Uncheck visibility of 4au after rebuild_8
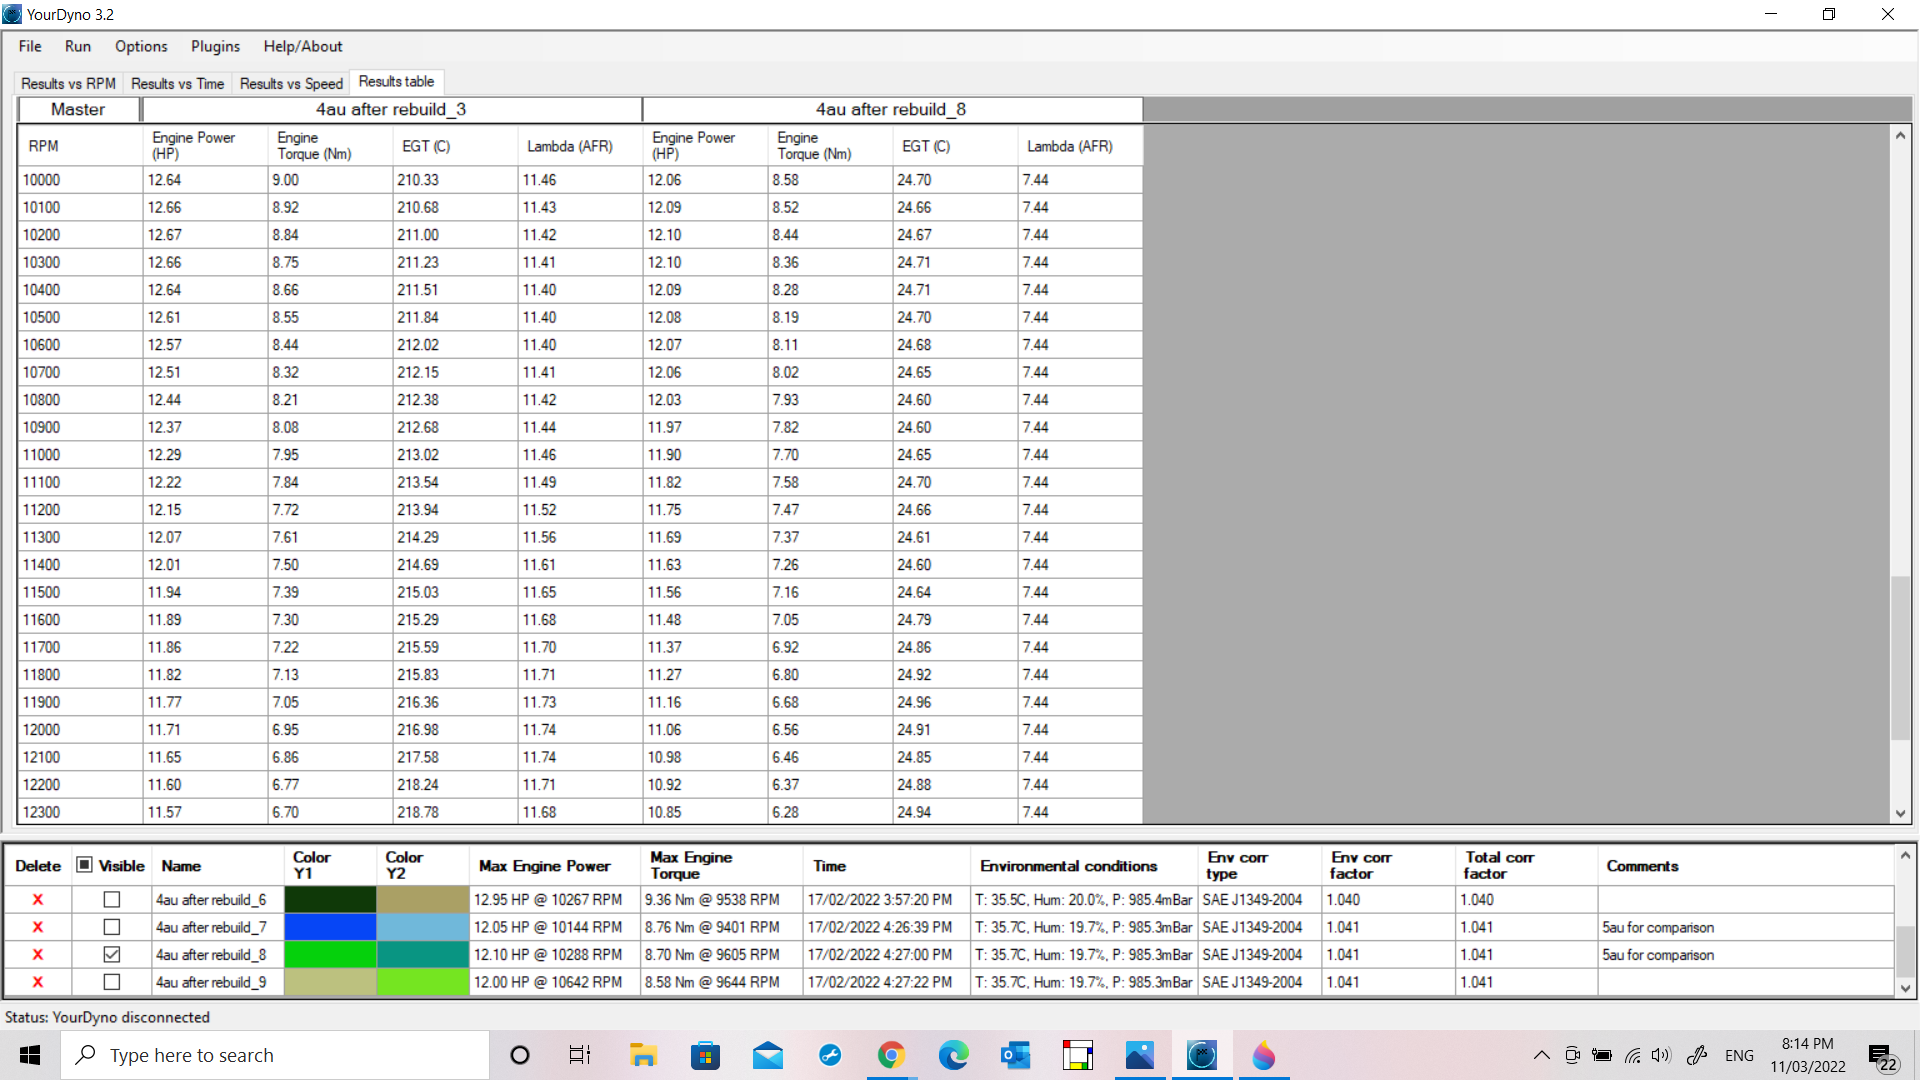Screen dimensions: 1920x1080 pos(112,955)
